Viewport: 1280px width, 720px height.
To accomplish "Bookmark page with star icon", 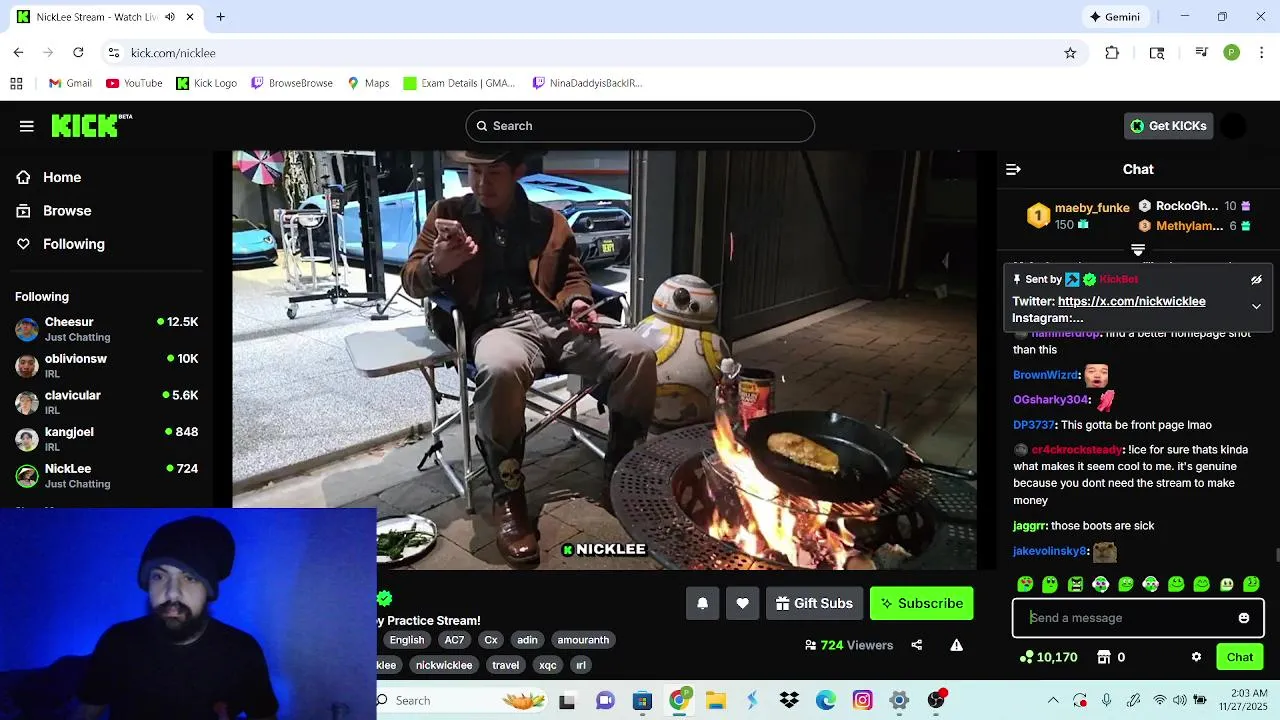I will click(1070, 53).
